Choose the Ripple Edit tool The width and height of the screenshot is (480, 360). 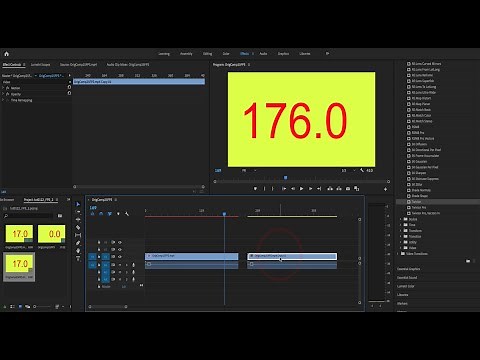pyautogui.click(x=78, y=220)
